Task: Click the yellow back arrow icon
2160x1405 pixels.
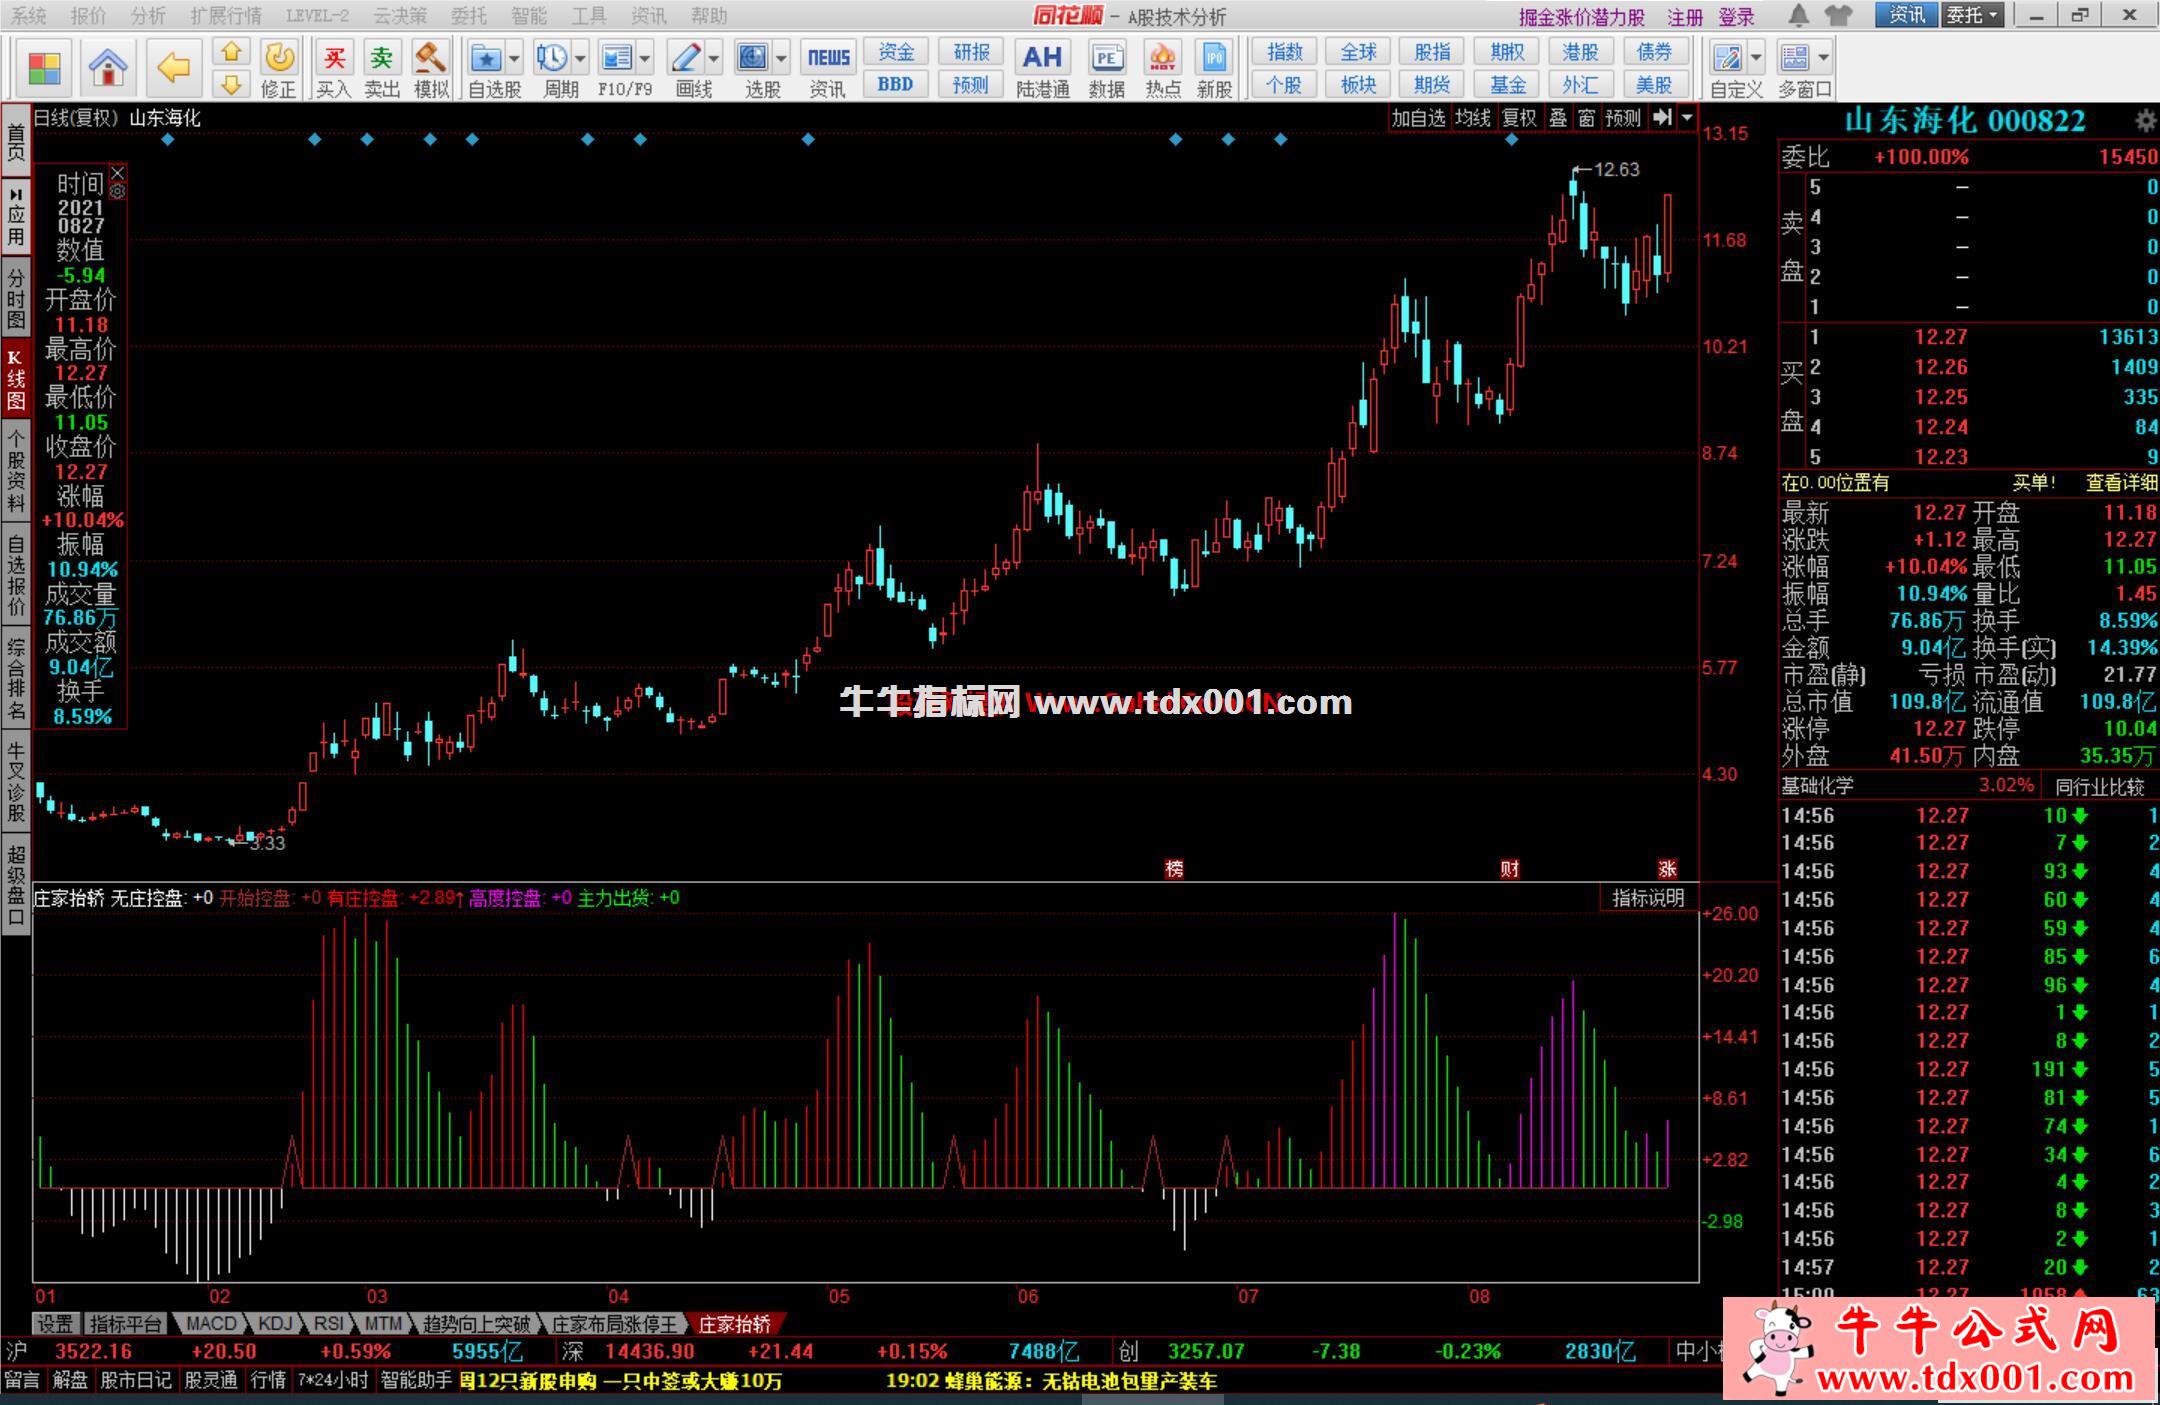Action: click(173, 67)
